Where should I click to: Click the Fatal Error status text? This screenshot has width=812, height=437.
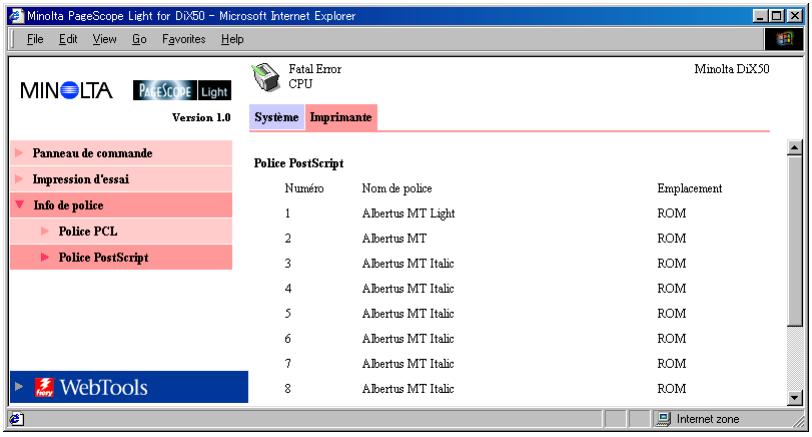click(315, 69)
